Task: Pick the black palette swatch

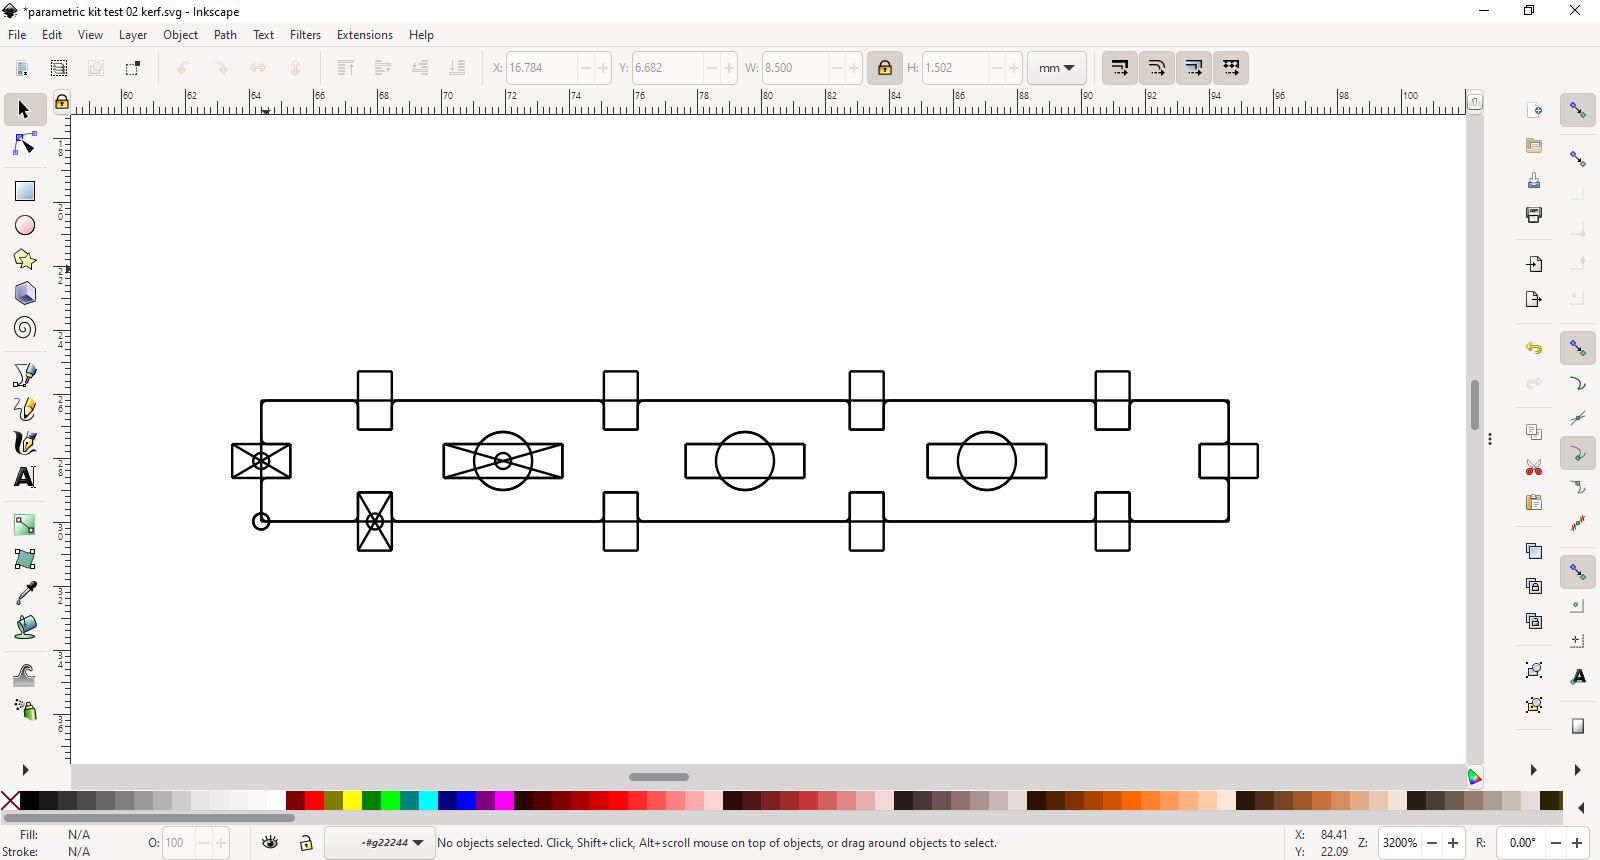Action: 29,801
